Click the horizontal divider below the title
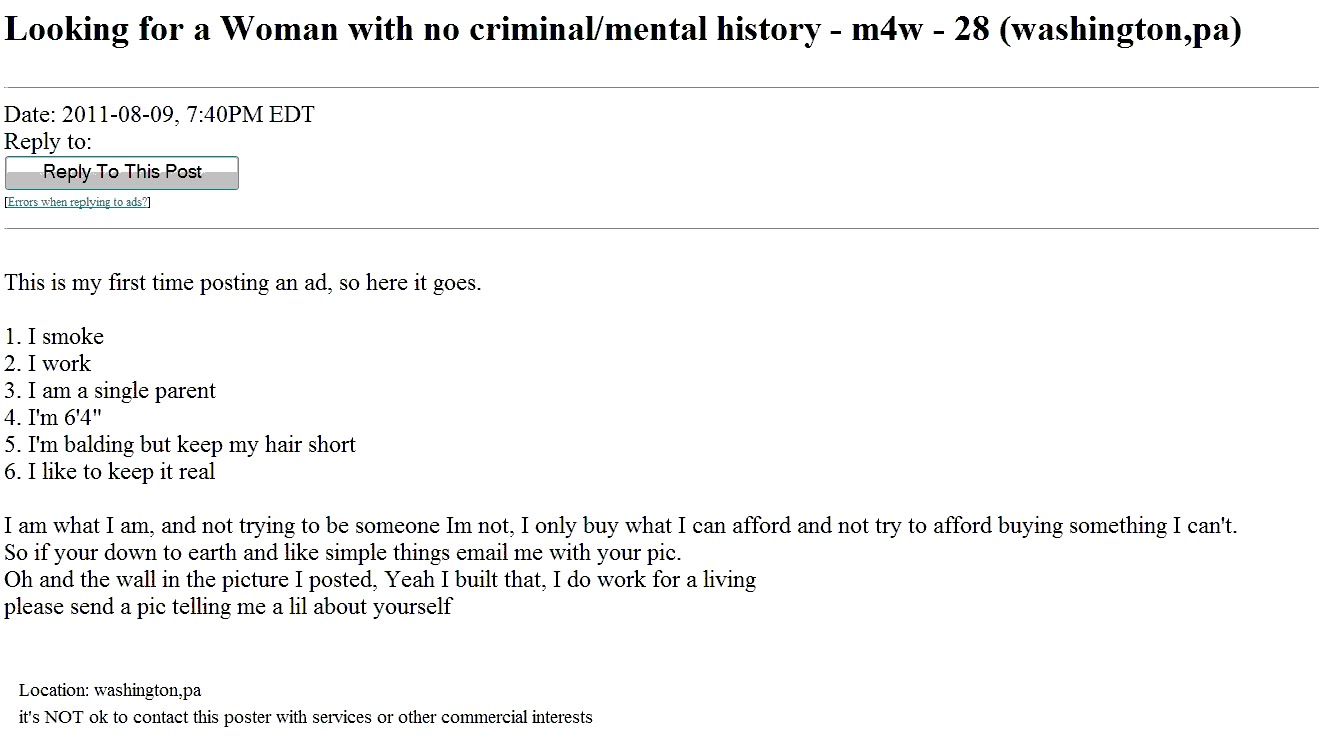Image resolution: width=1319 pixels, height=737 pixels. tap(660, 88)
